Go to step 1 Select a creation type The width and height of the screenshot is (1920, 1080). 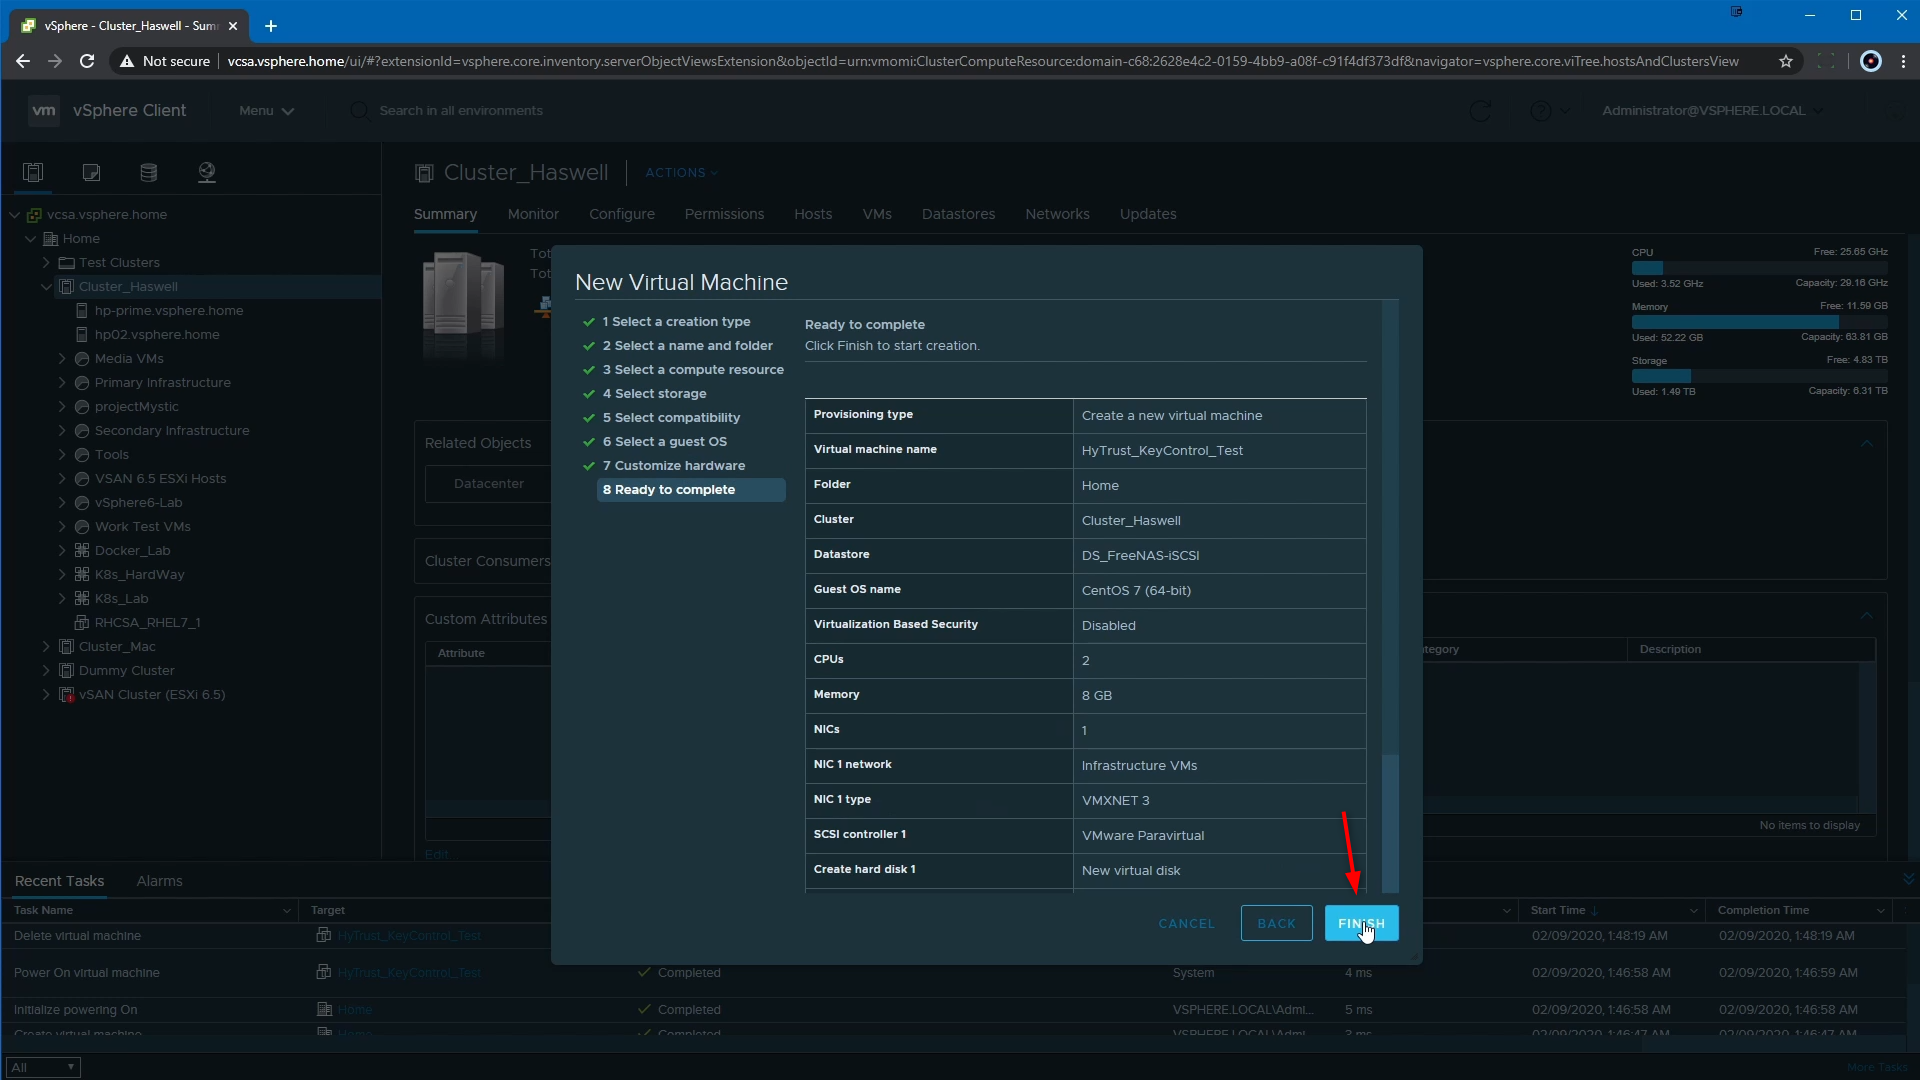[676, 321]
